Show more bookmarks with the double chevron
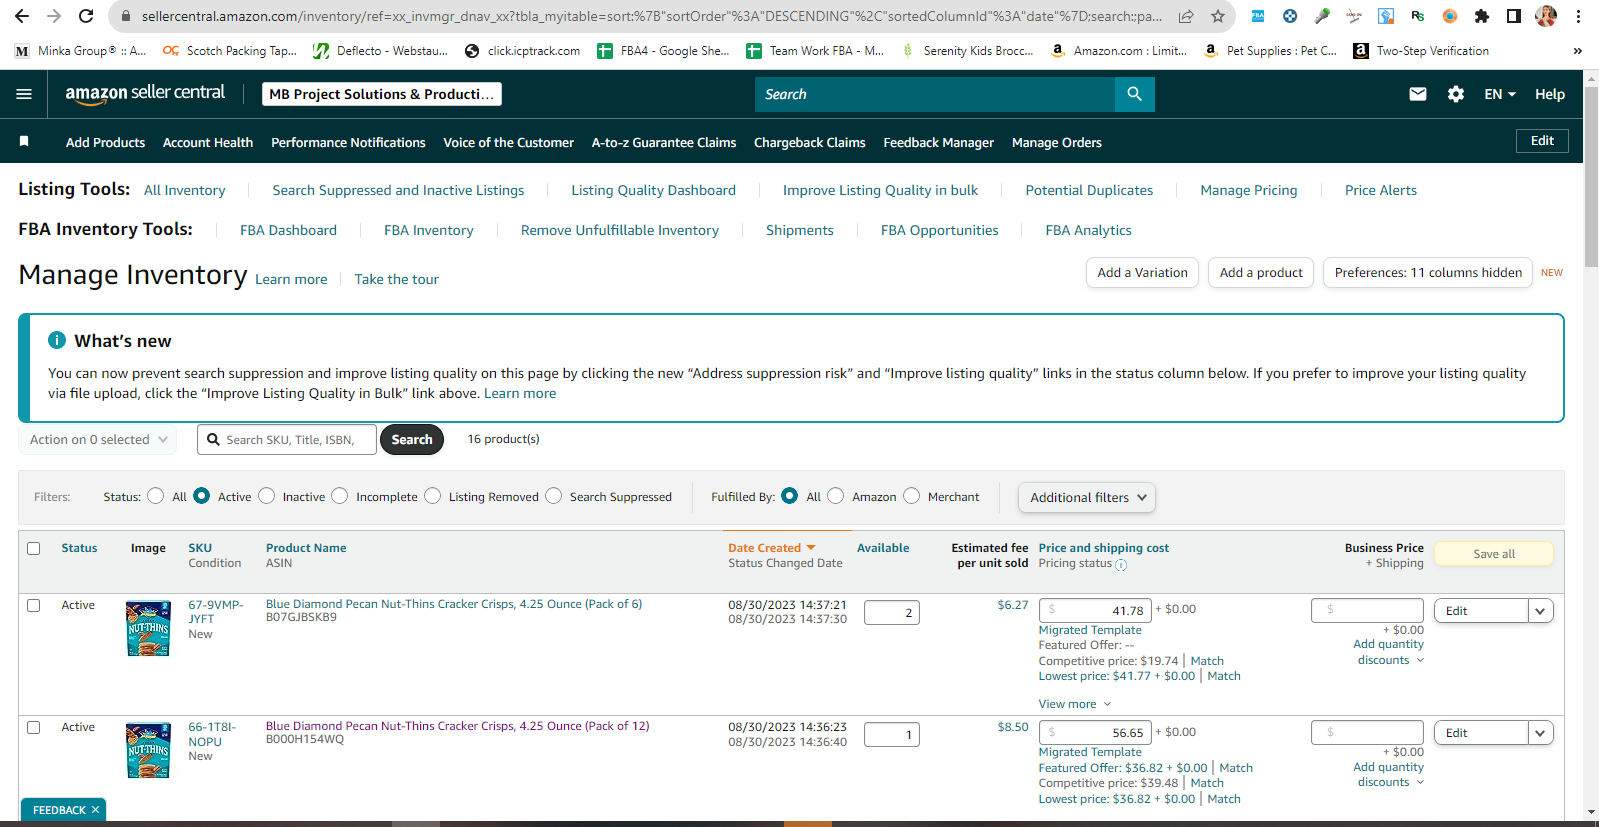 click(x=1578, y=51)
